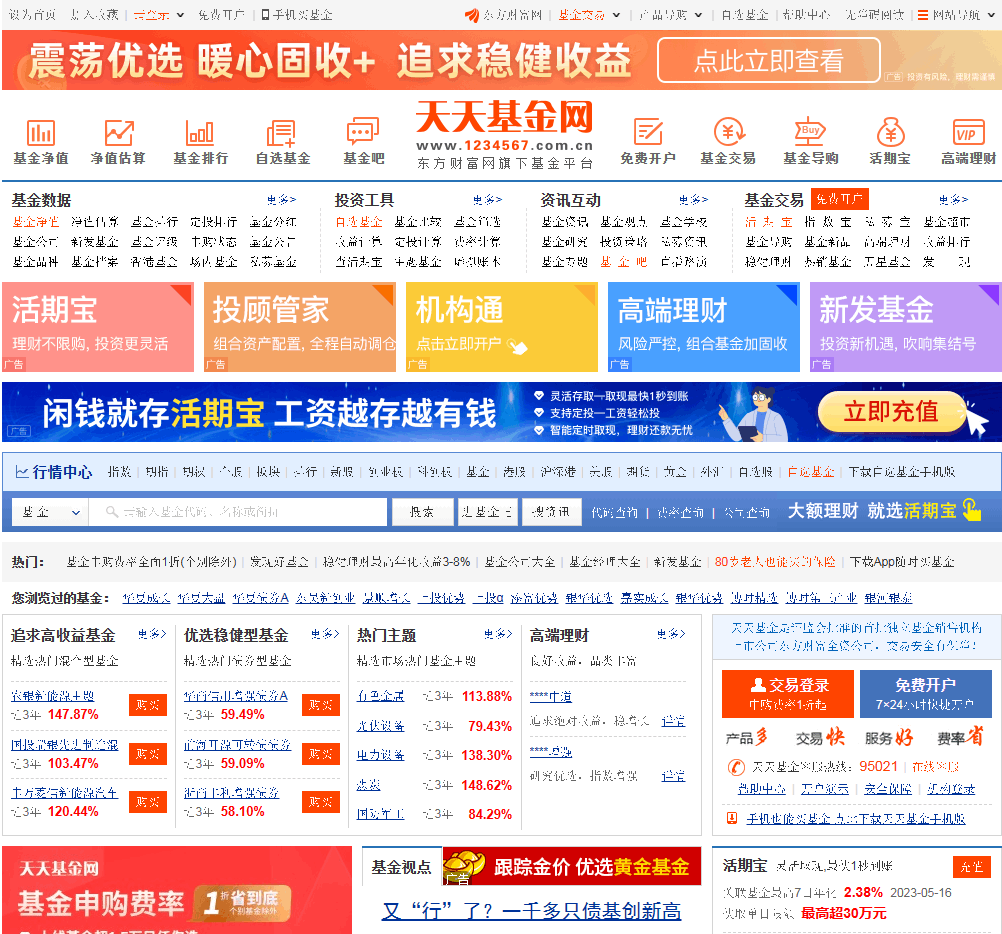
Task: Open the 行情中心 heading link
Action: (63, 472)
